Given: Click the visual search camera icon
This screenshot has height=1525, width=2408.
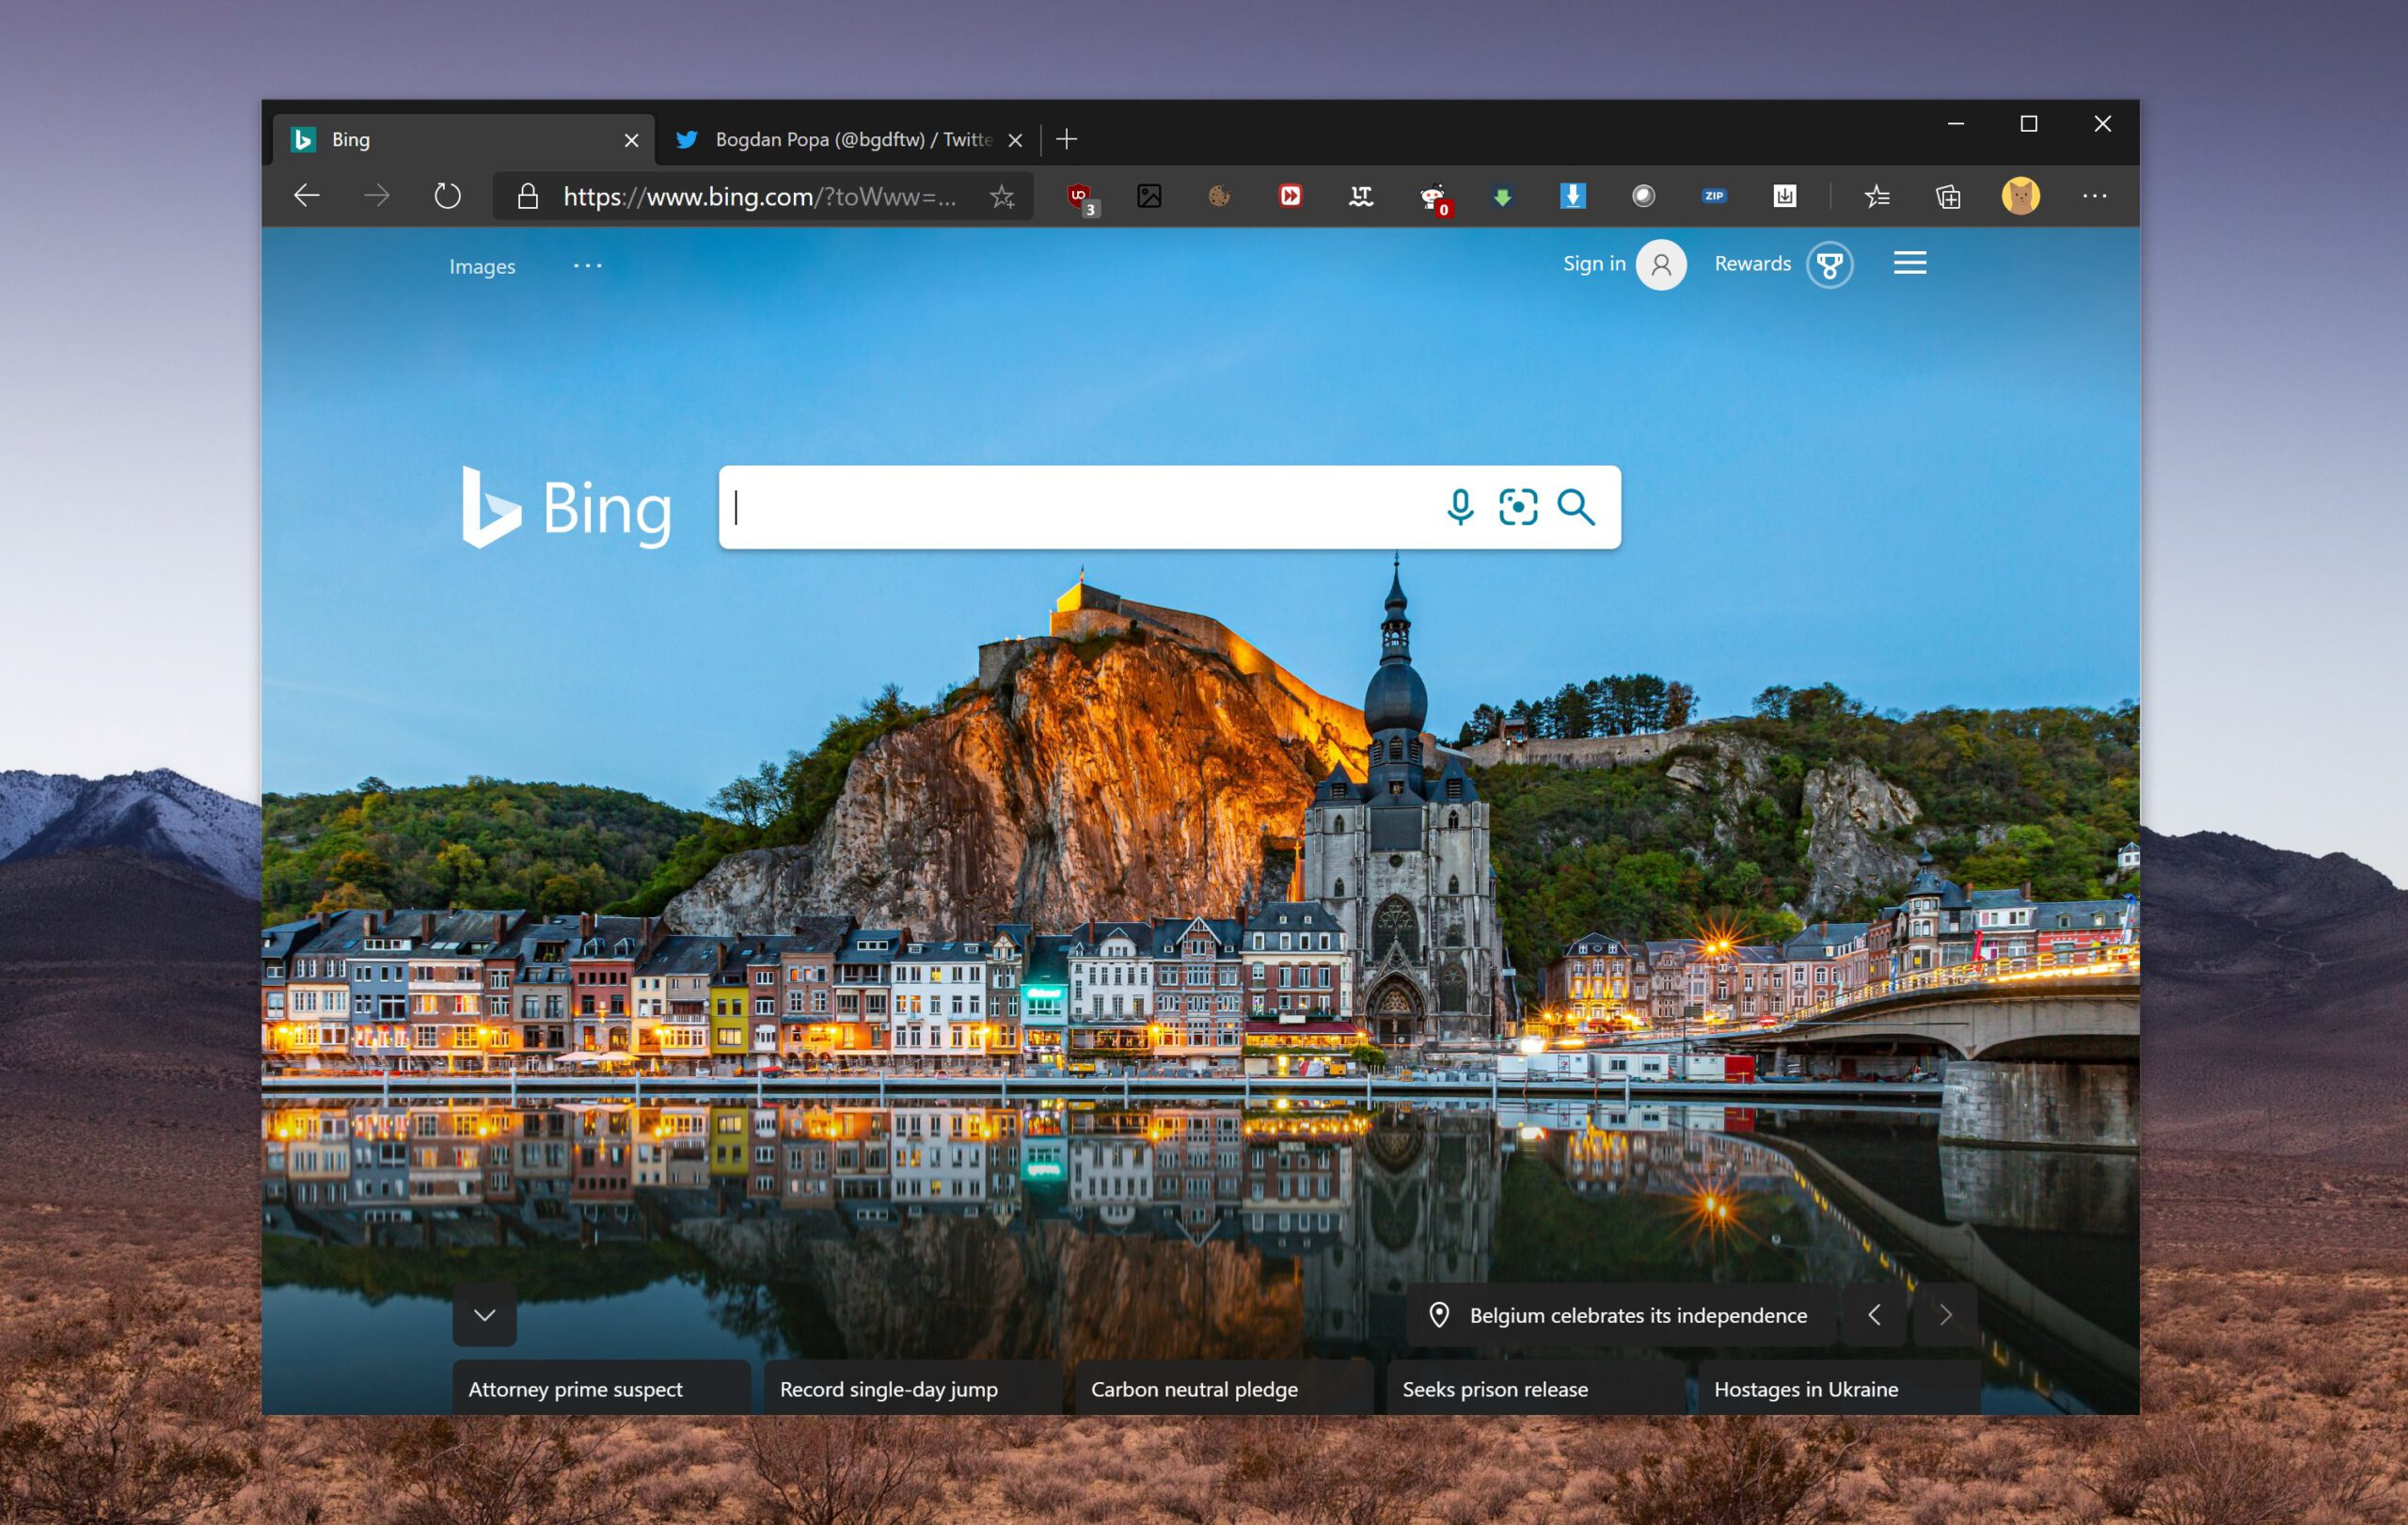Looking at the screenshot, I should 1514,509.
